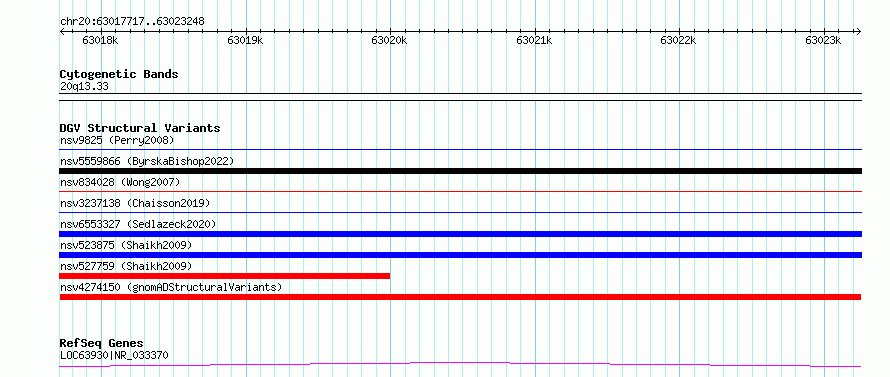This screenshot has height=377, width=890.
Task: Click the 20q13.33 cytogenetic band bar
Action: (460, 97)
